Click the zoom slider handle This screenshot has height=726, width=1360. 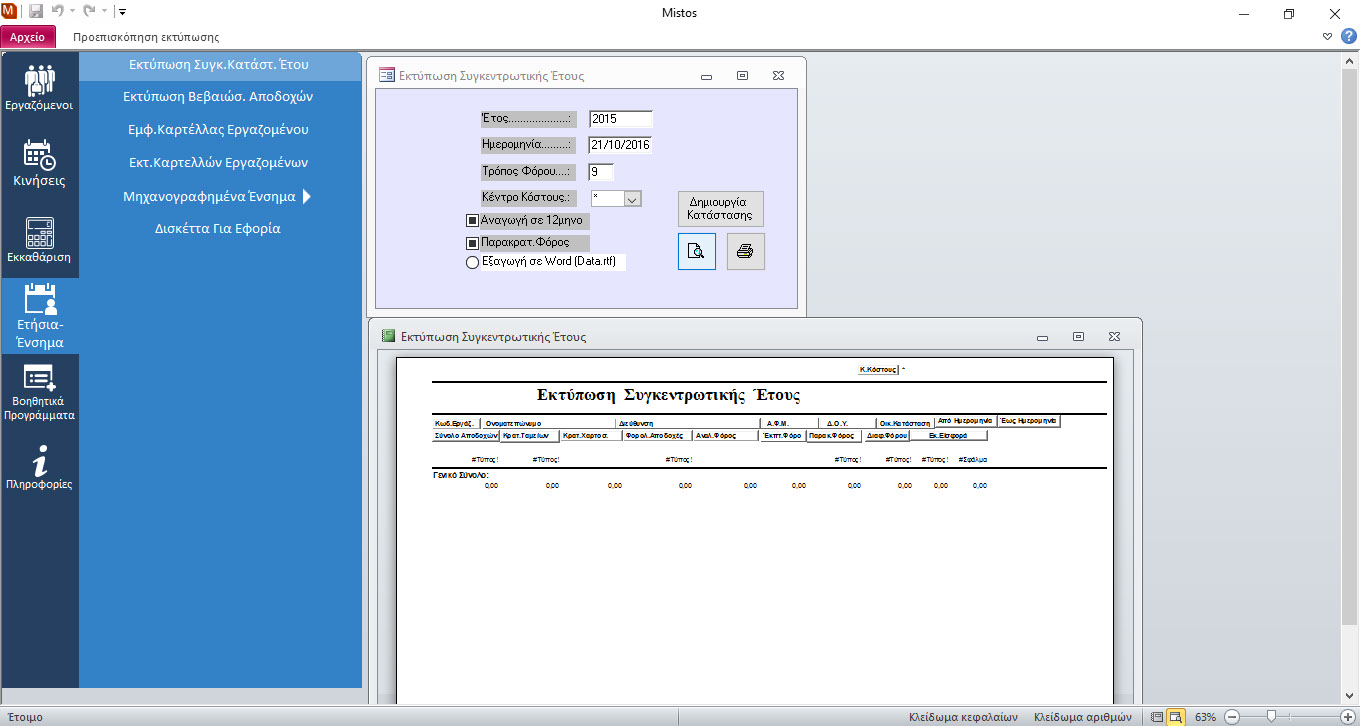point(1271,717)
